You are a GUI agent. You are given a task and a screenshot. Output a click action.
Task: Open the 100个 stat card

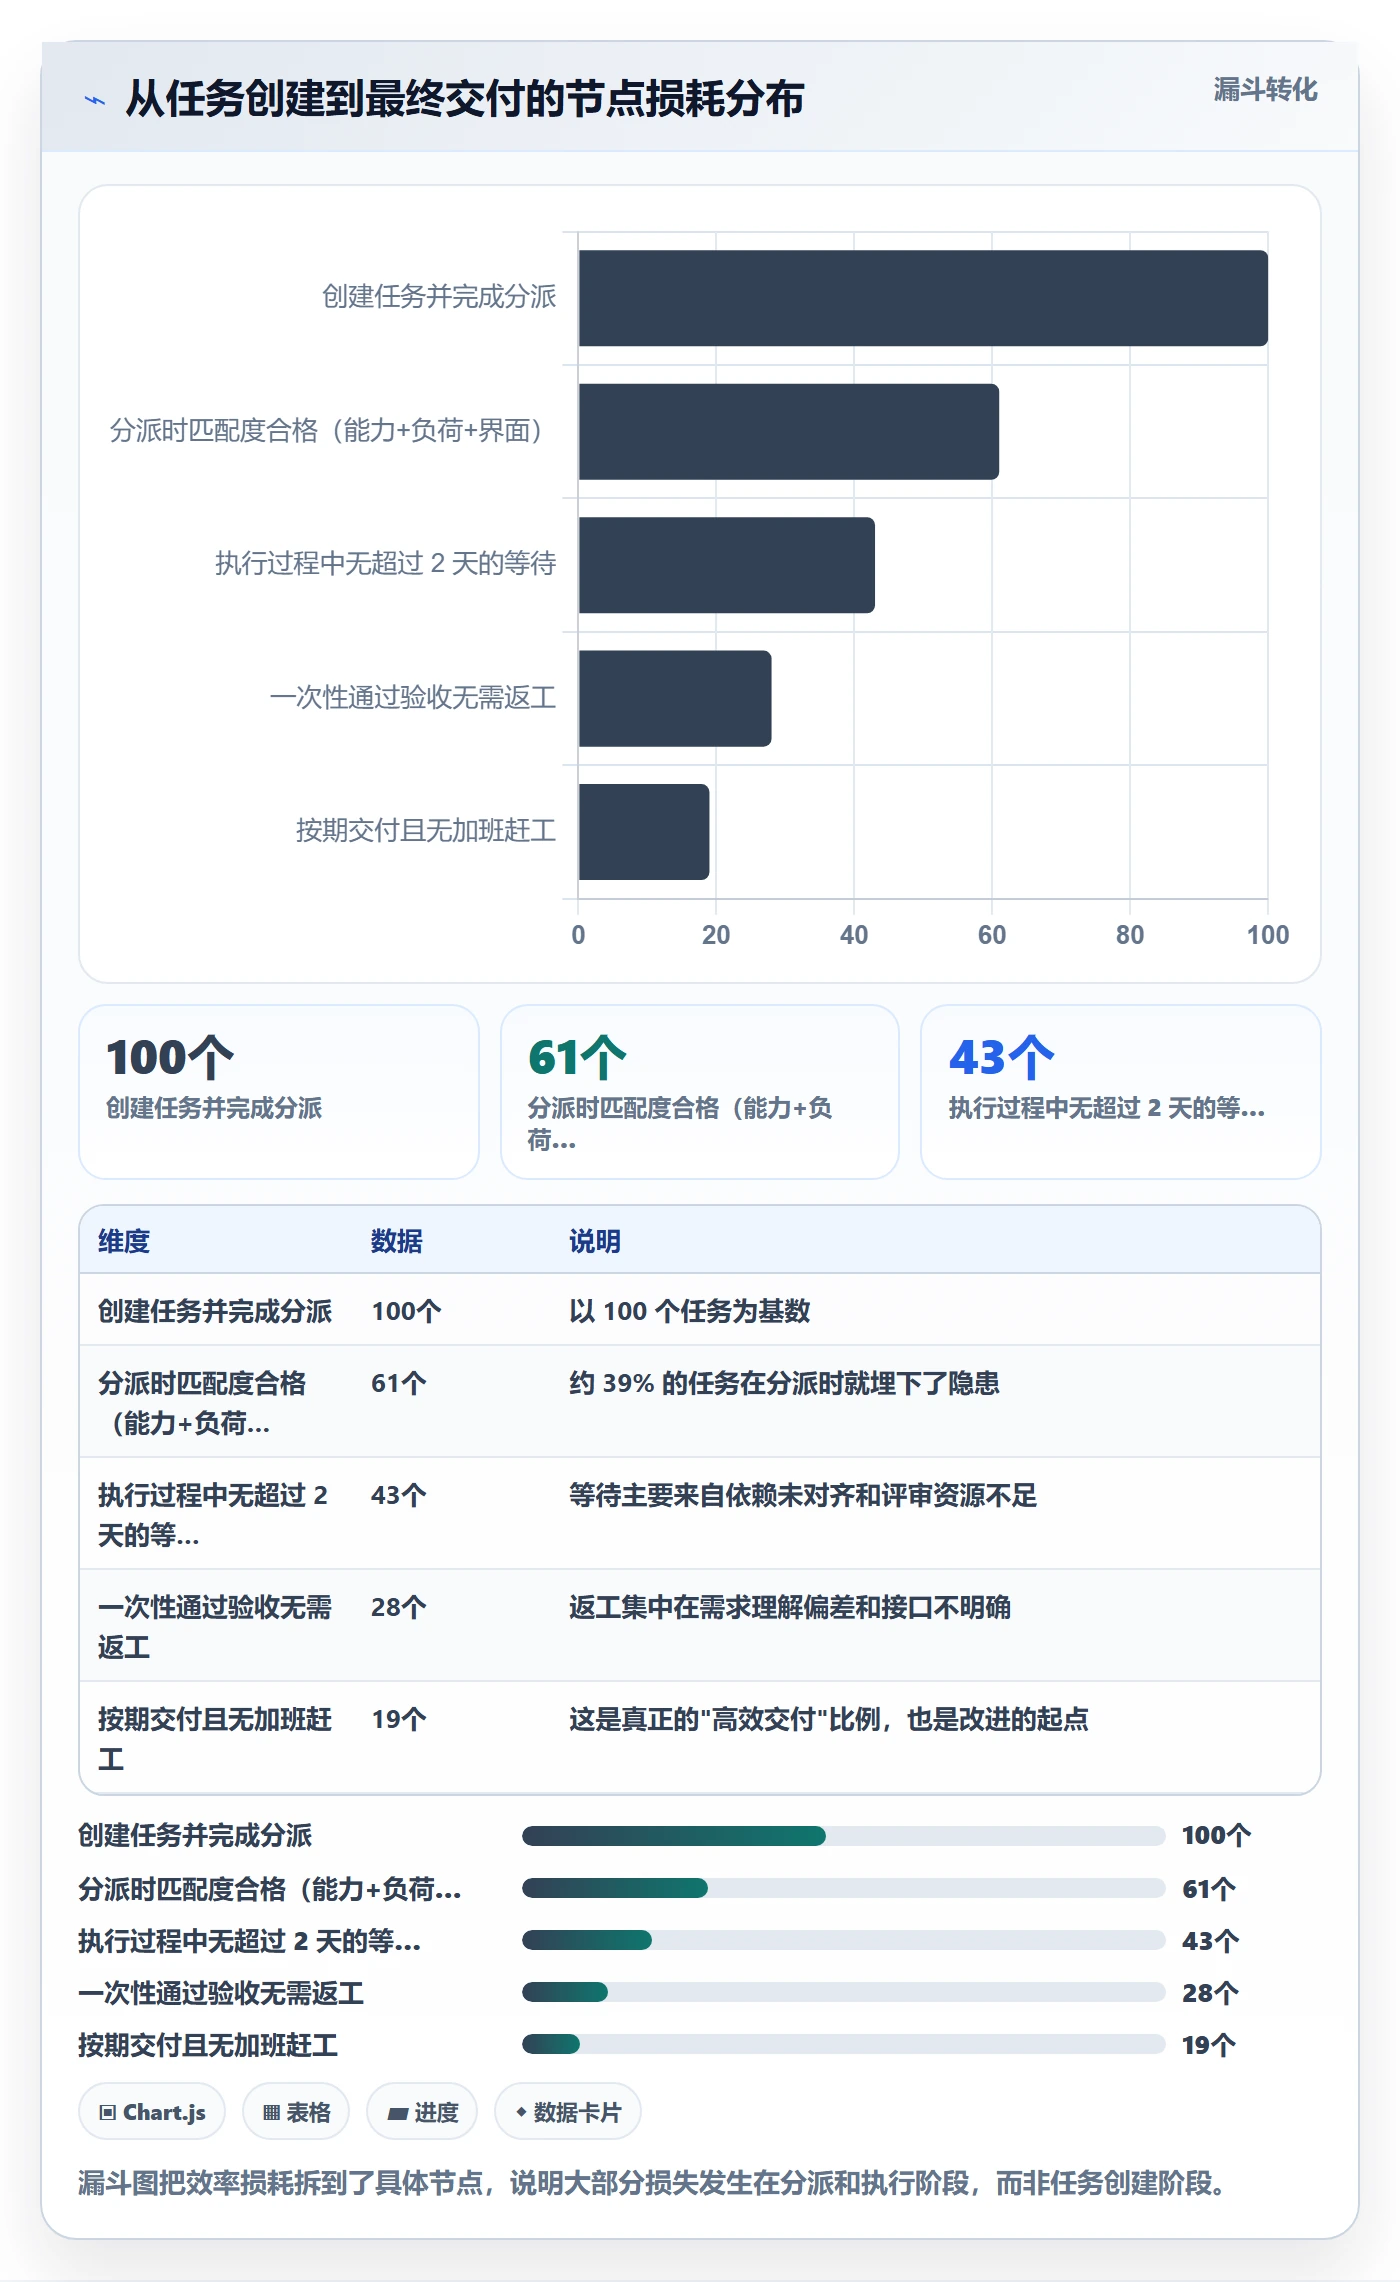[279, 1092]
